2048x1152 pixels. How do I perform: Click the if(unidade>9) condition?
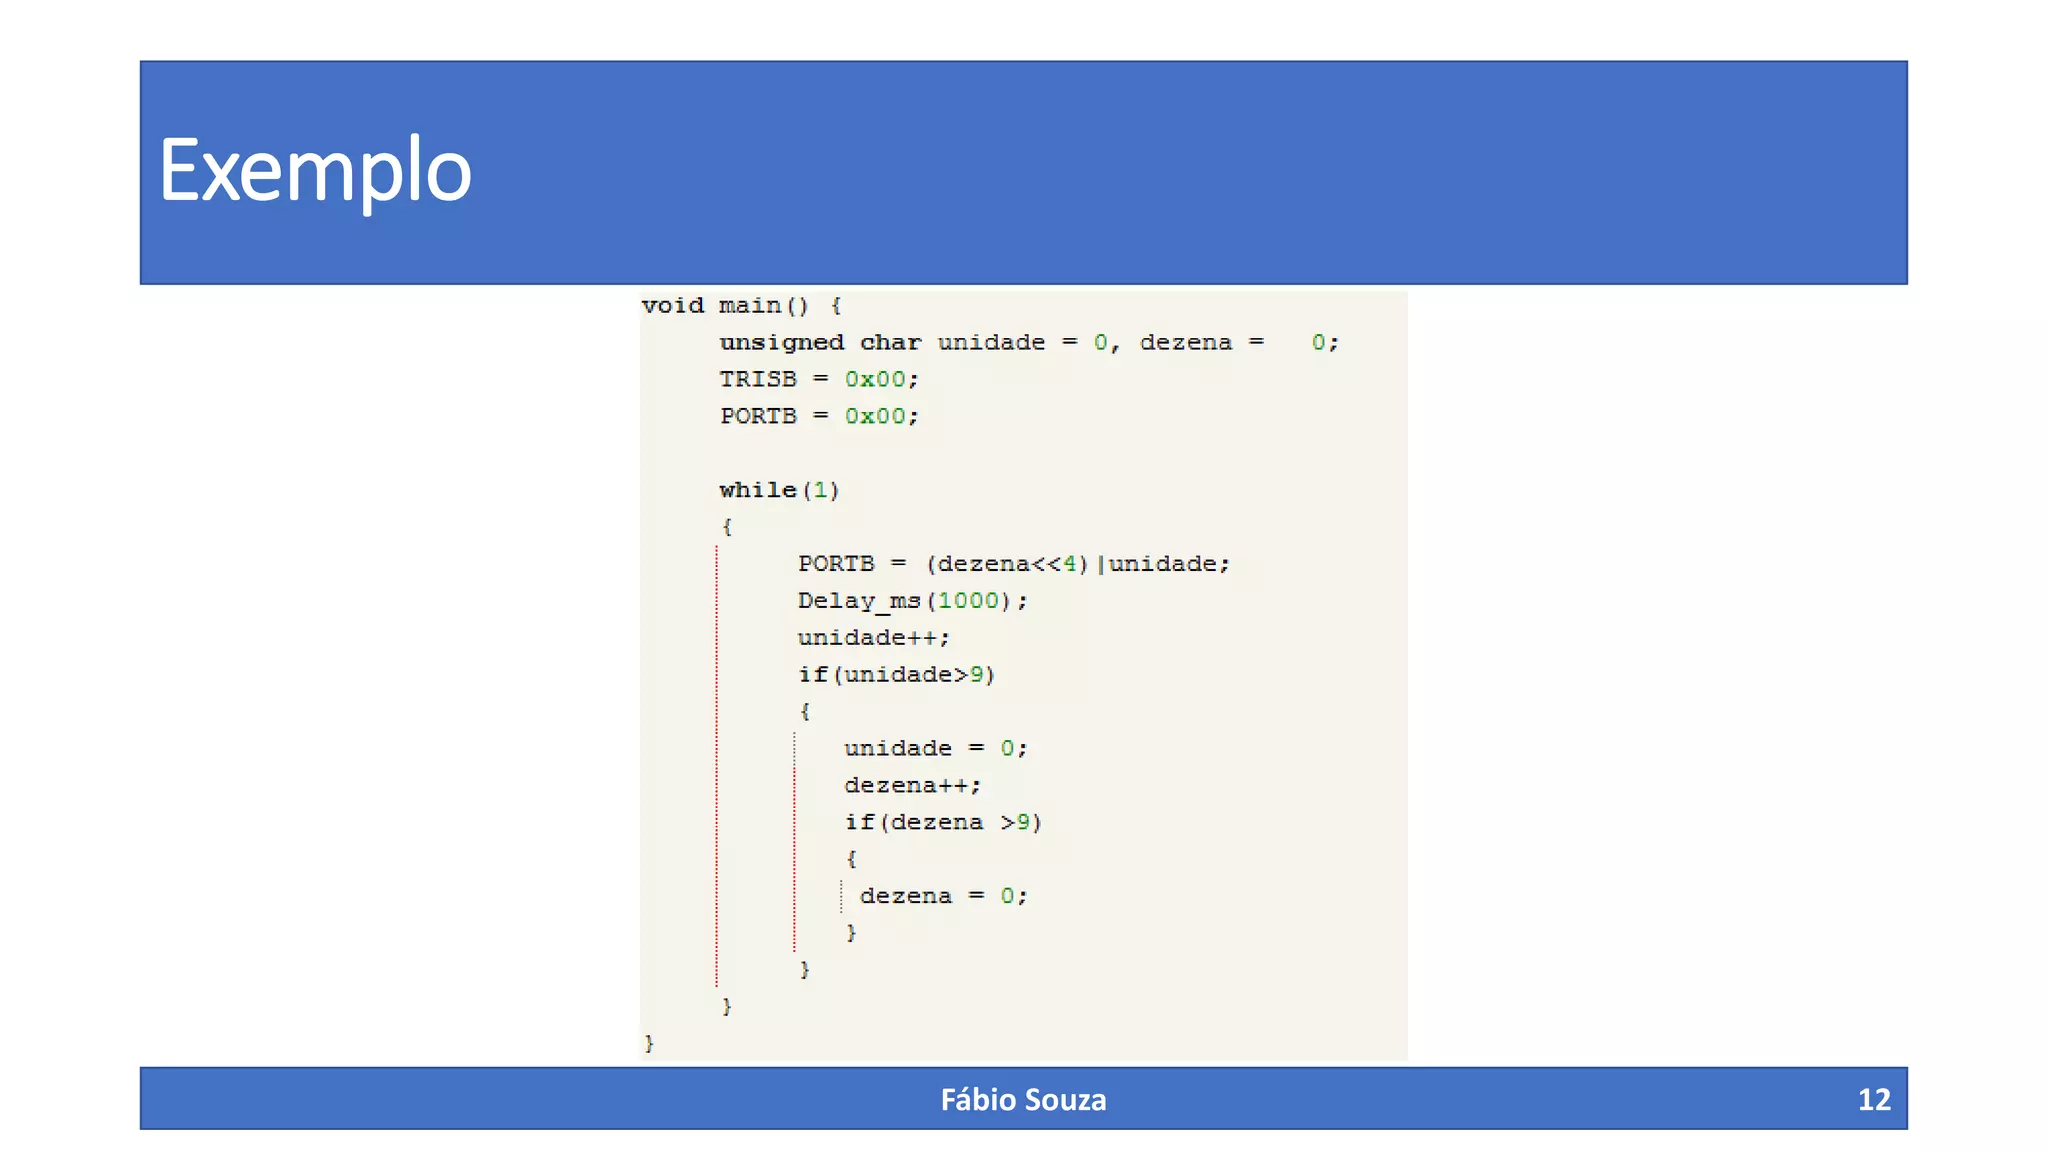click(896, 675)
